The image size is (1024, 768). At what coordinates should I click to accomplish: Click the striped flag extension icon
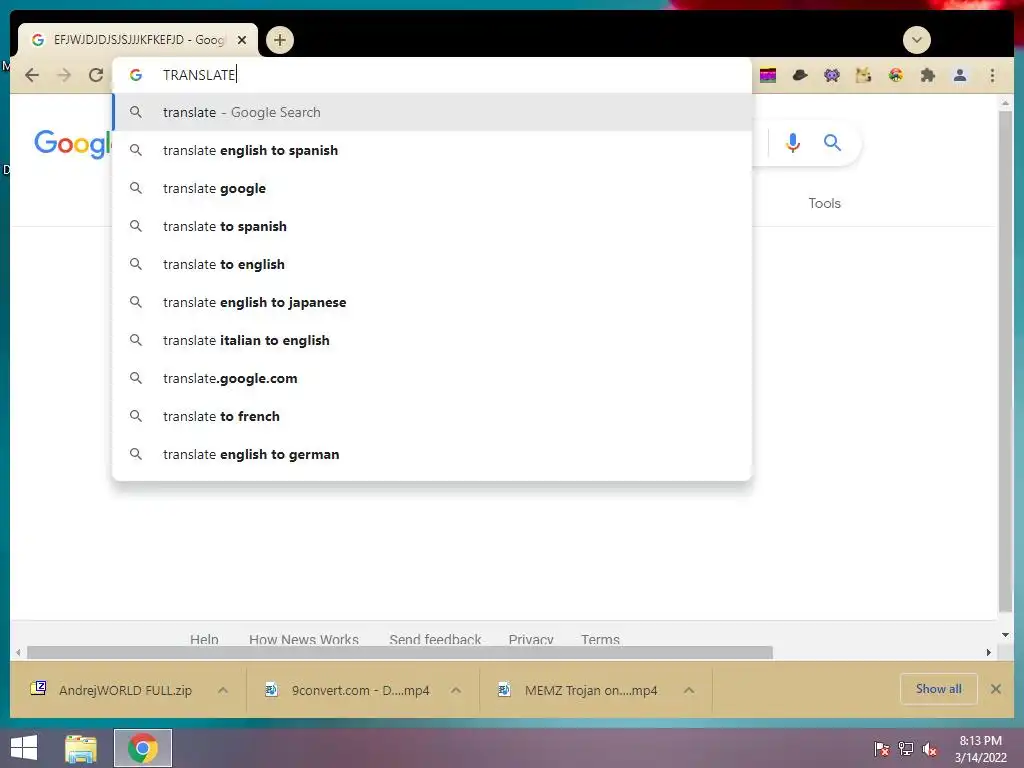pos(768,75)
